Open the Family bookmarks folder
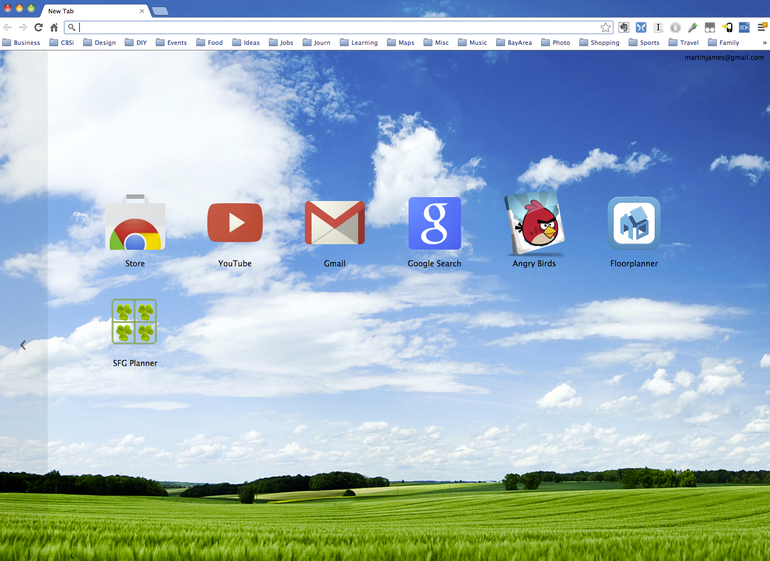Image resolution: width=770 pixels, height=561 pixels. click(724, 43)
